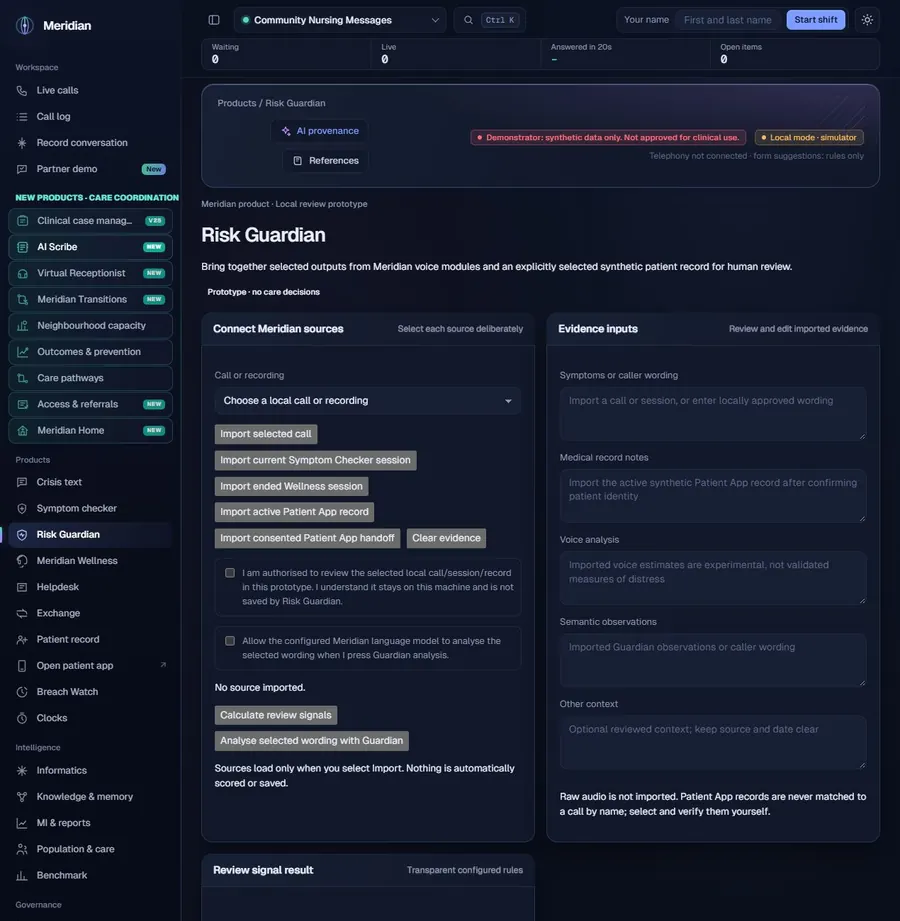
Task: Click the Exchange arrows icon
Action: 22,613
